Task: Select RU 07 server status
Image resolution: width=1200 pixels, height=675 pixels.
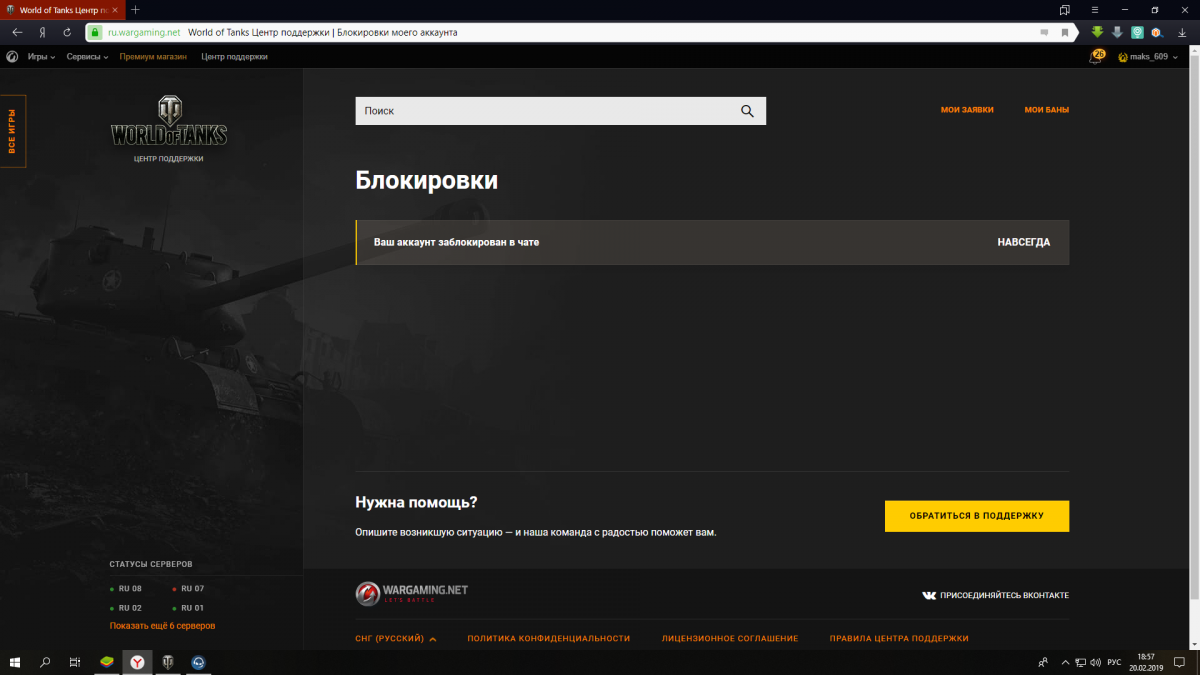Action: 188,589
